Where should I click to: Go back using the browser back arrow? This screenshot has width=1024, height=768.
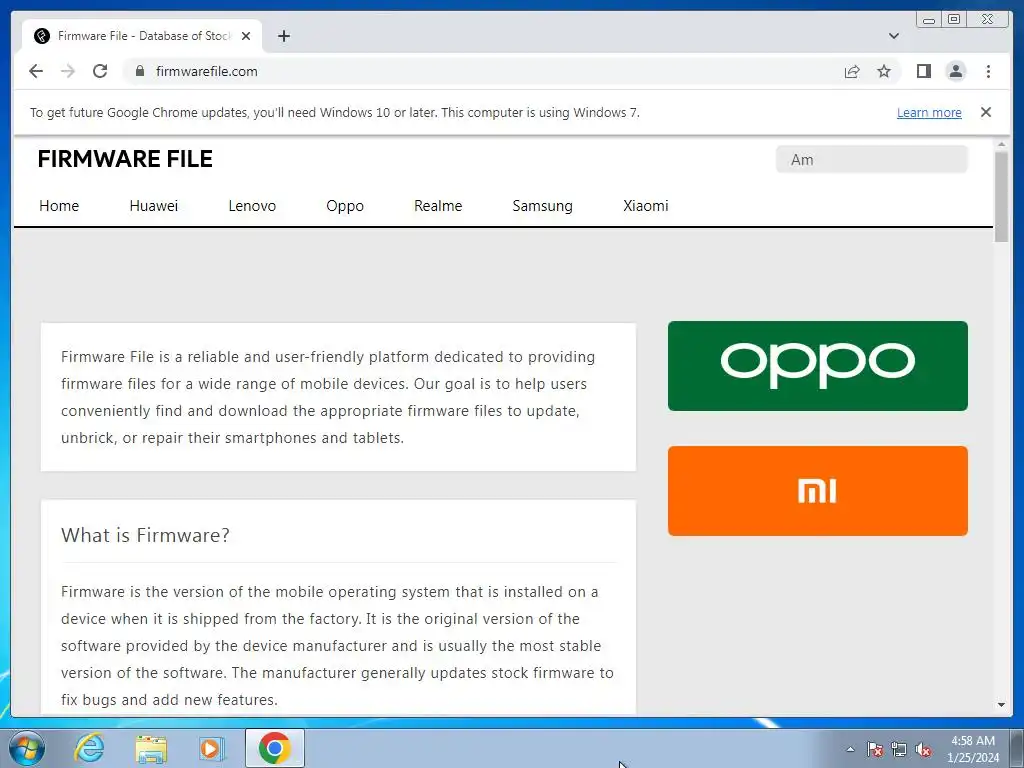point(36,71)
